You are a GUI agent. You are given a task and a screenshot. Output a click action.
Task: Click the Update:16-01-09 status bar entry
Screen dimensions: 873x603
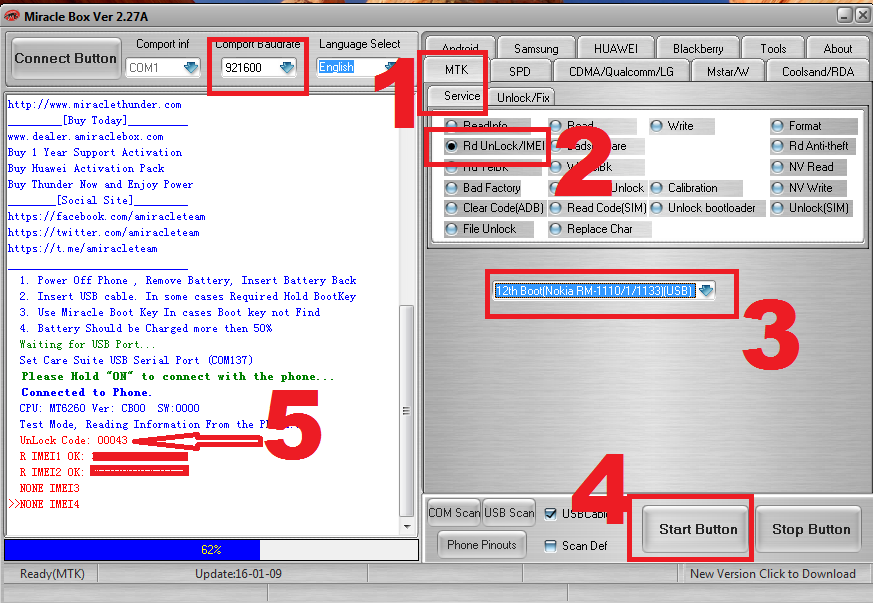(238, 573)
